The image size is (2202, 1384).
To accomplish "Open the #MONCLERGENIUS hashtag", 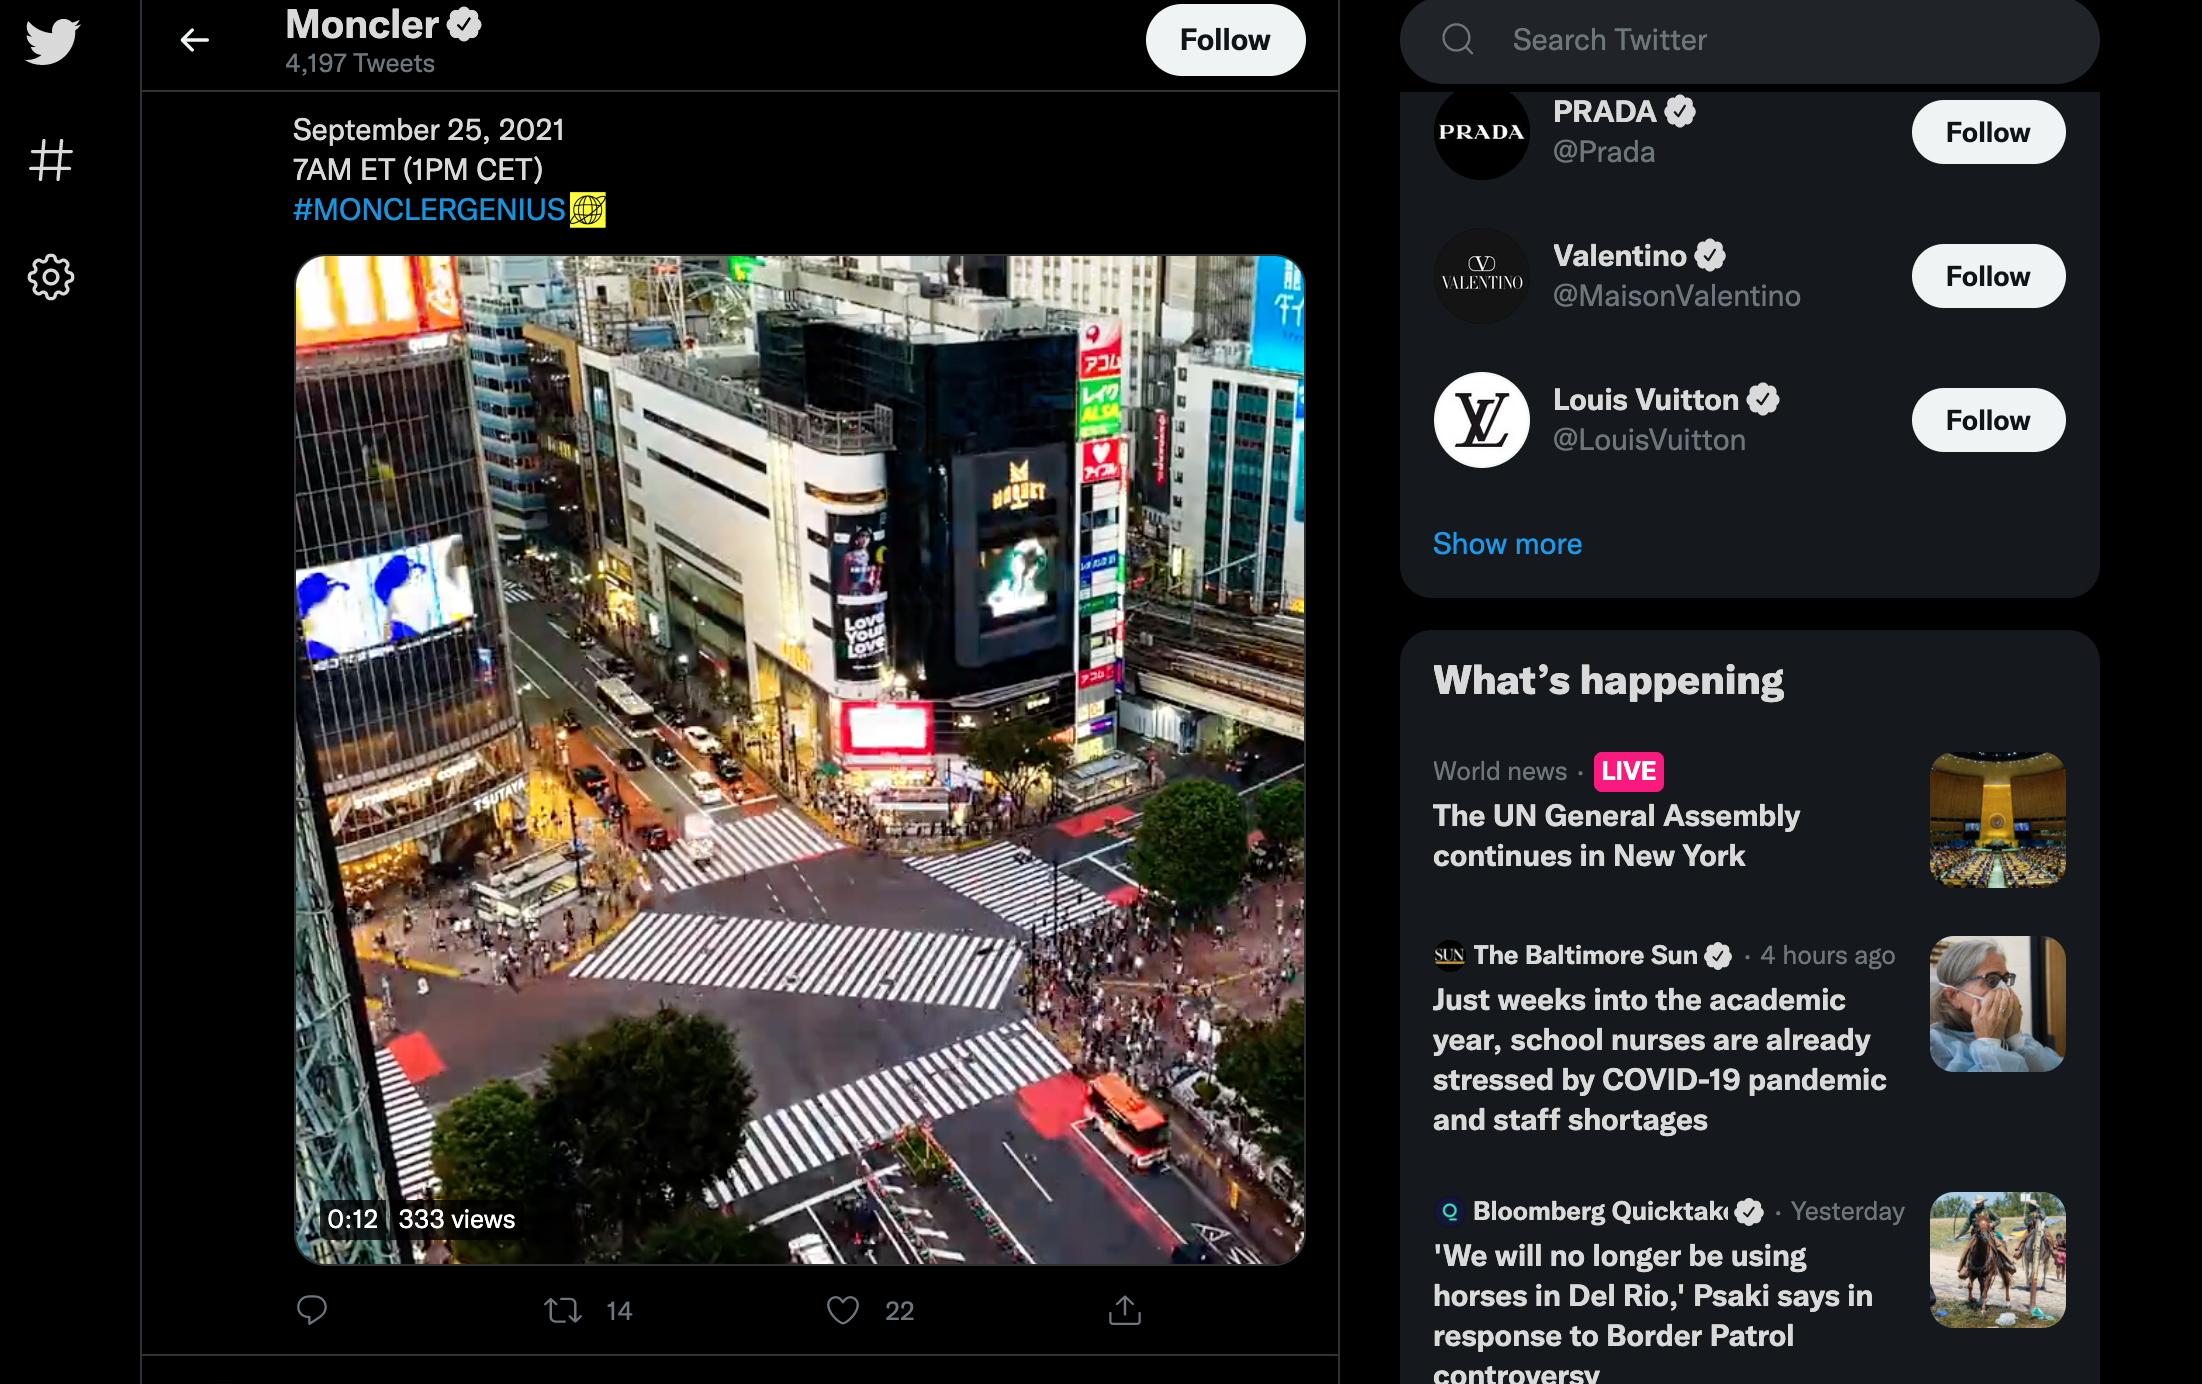I will [x=429, y=210].
